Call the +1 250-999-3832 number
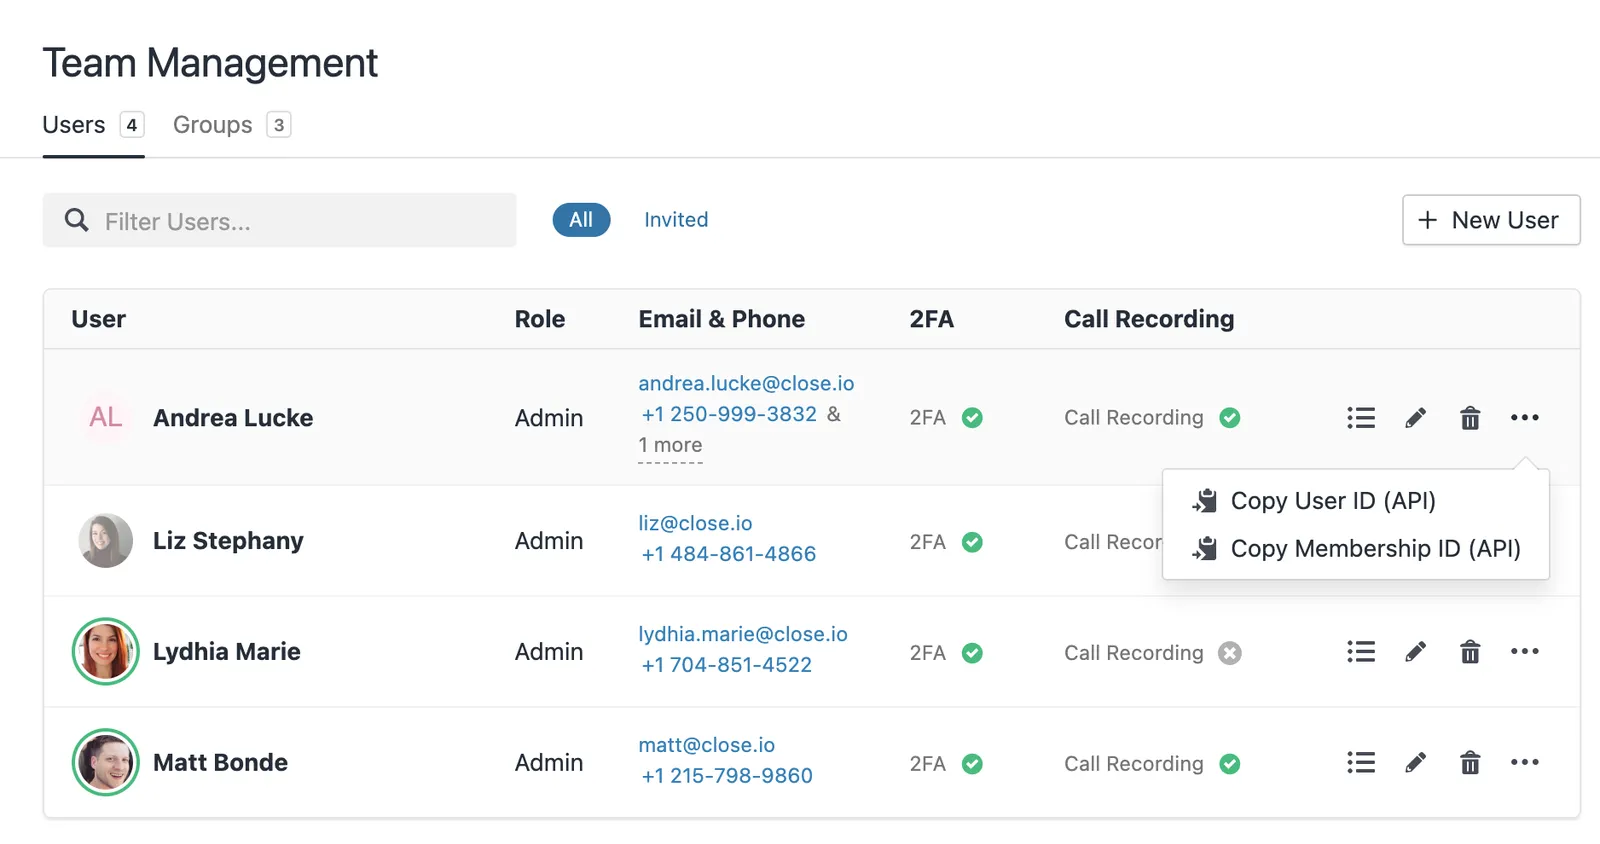1600x844 pixels. (729, 414)
